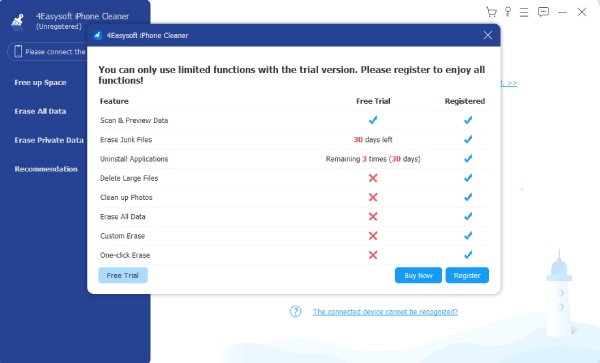600x363 pixels.
Task: Click Registered checkmark for Delete Large Files
Action: tap(468, 178)
